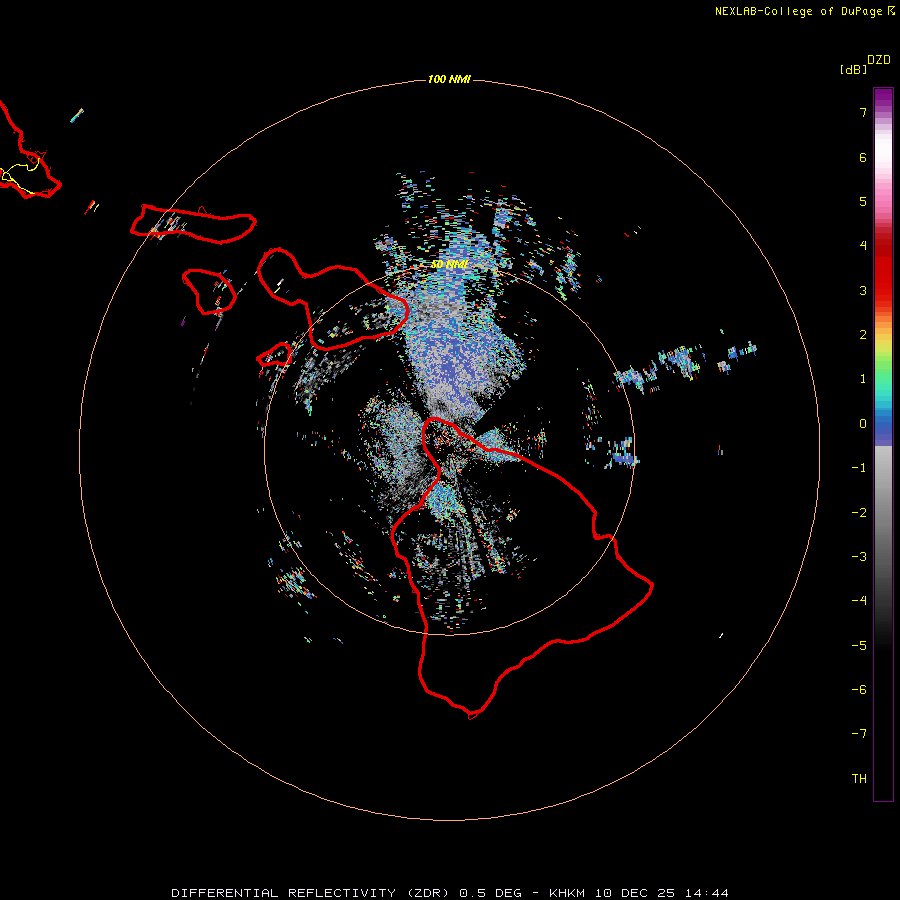Click the 1 value on color scale
The width and height of the screenshot is (900, 900).
pos(863,379)
